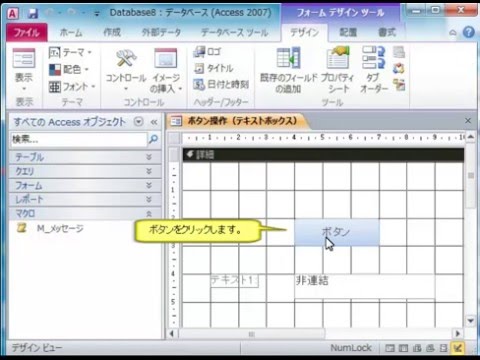Click the 検索 search box
The width and height of the screenshot is (480, 360).
click(x=79, y=139)
